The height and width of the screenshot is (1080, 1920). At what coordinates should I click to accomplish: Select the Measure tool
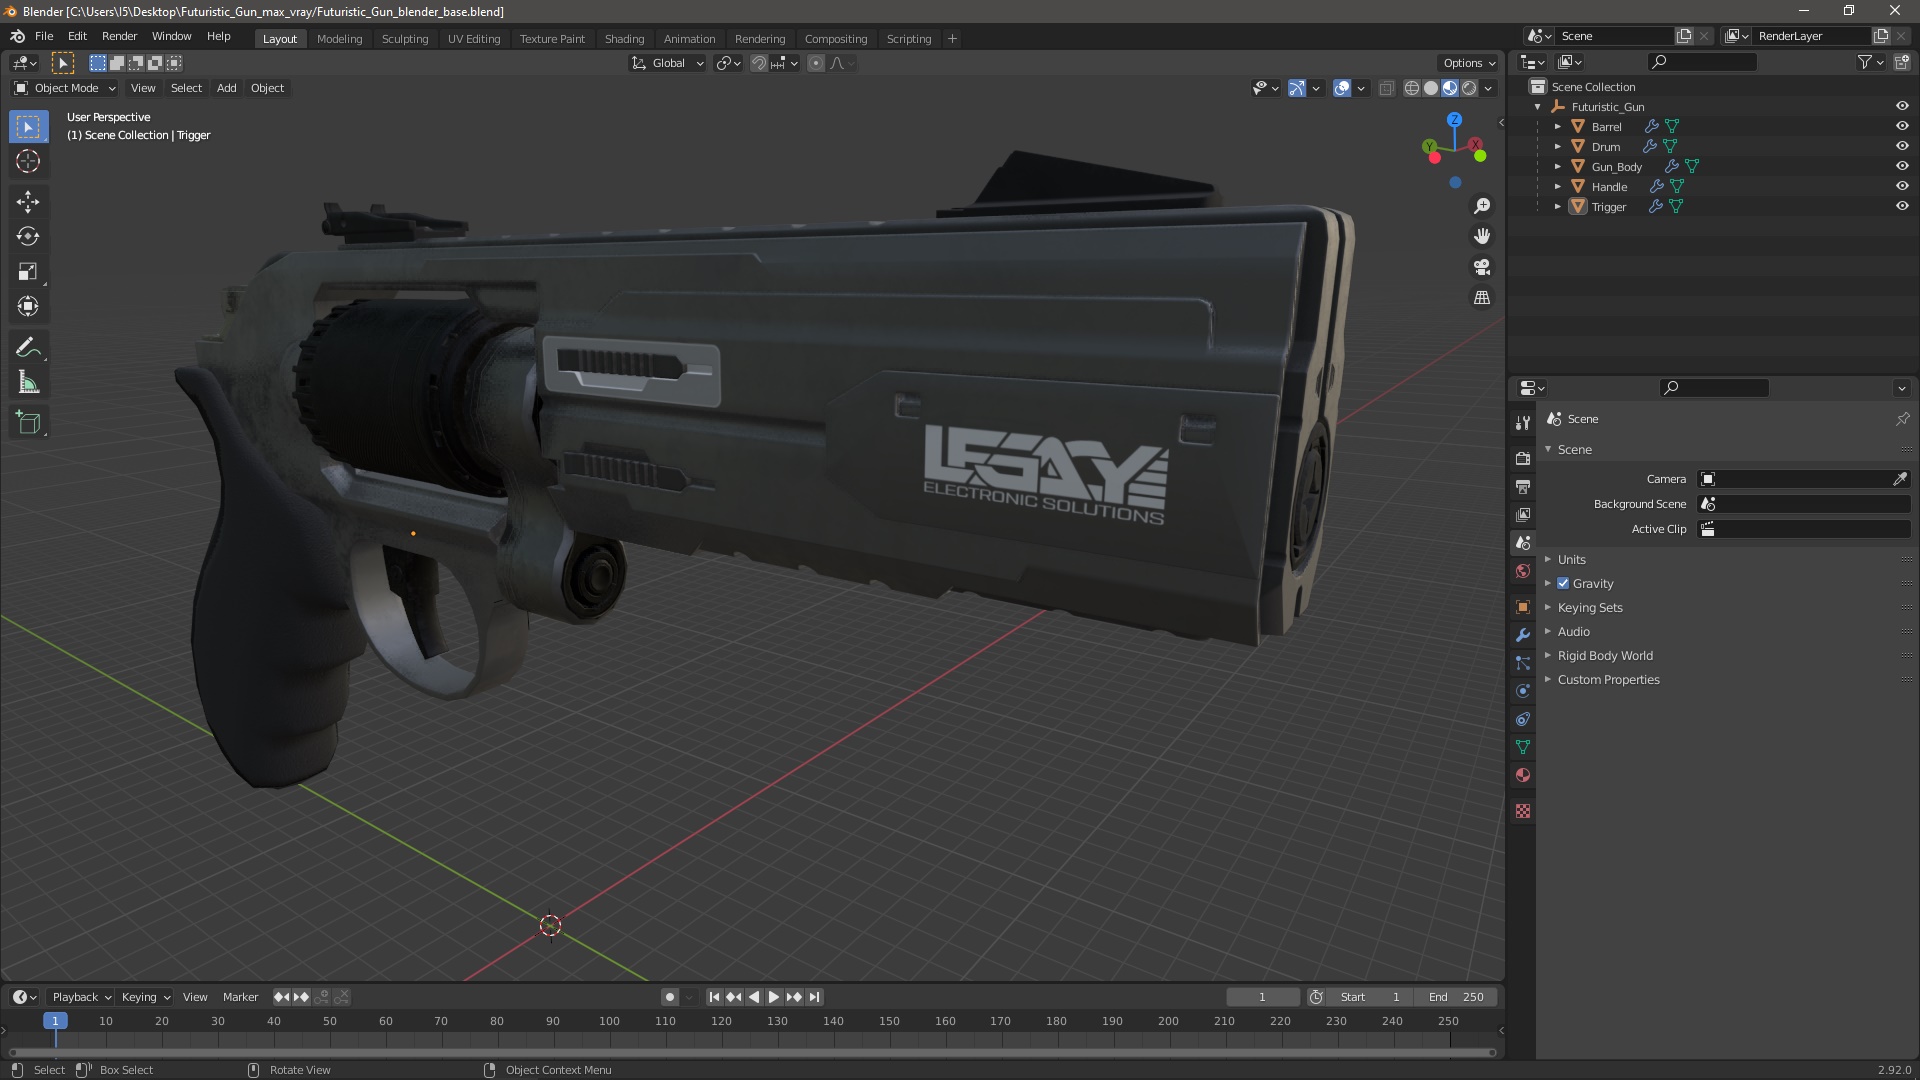(28, 383)
